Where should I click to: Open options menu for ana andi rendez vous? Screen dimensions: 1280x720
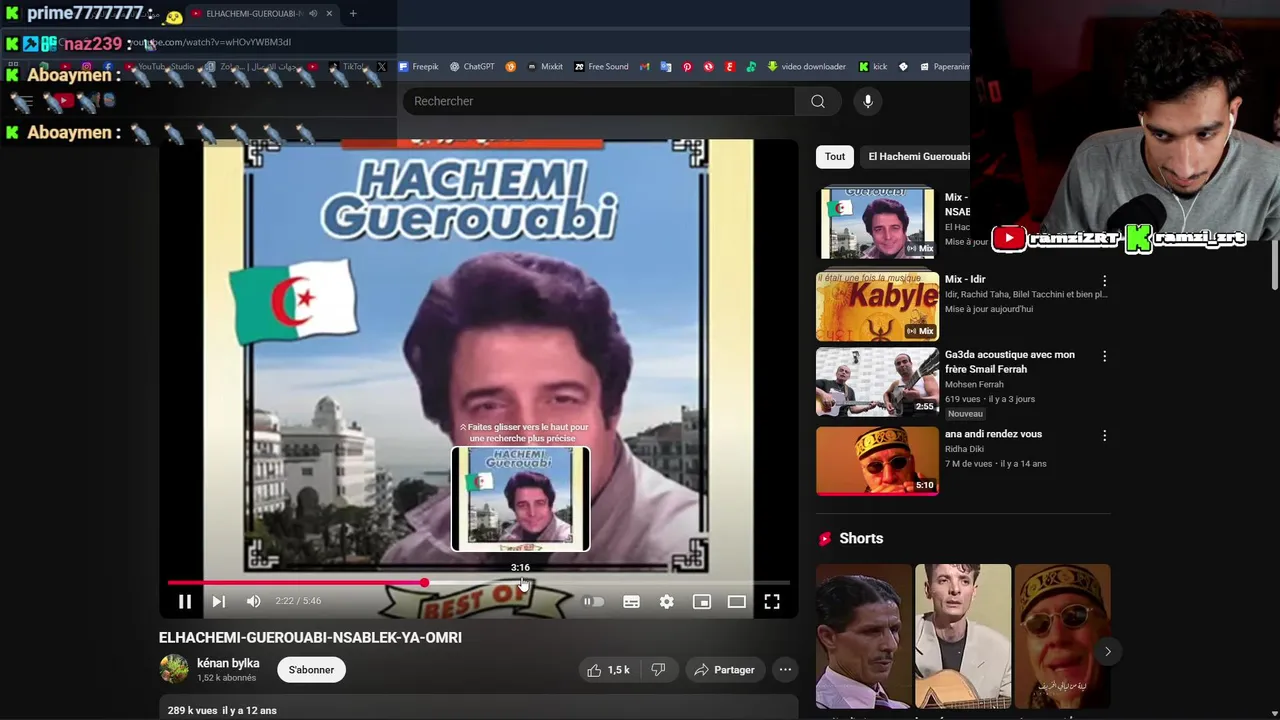point(1104,436)
